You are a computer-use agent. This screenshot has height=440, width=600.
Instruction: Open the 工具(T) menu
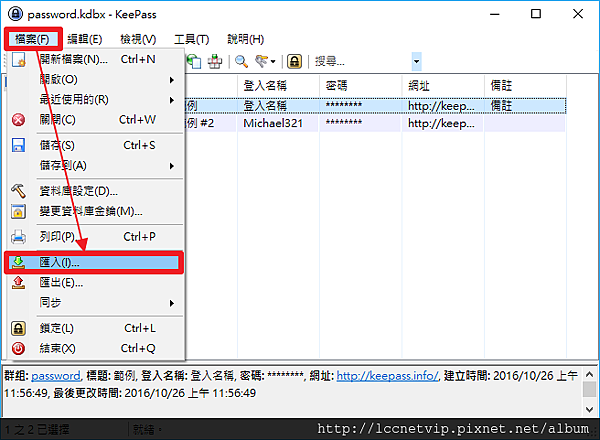[190, 39]
